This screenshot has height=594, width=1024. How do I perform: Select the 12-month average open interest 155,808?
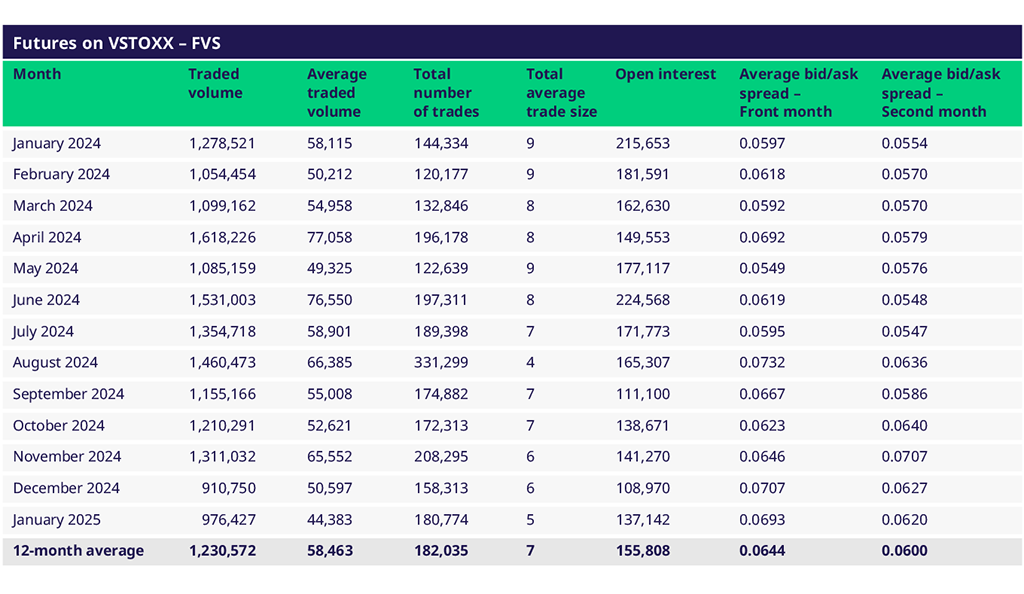click(642, 551)
